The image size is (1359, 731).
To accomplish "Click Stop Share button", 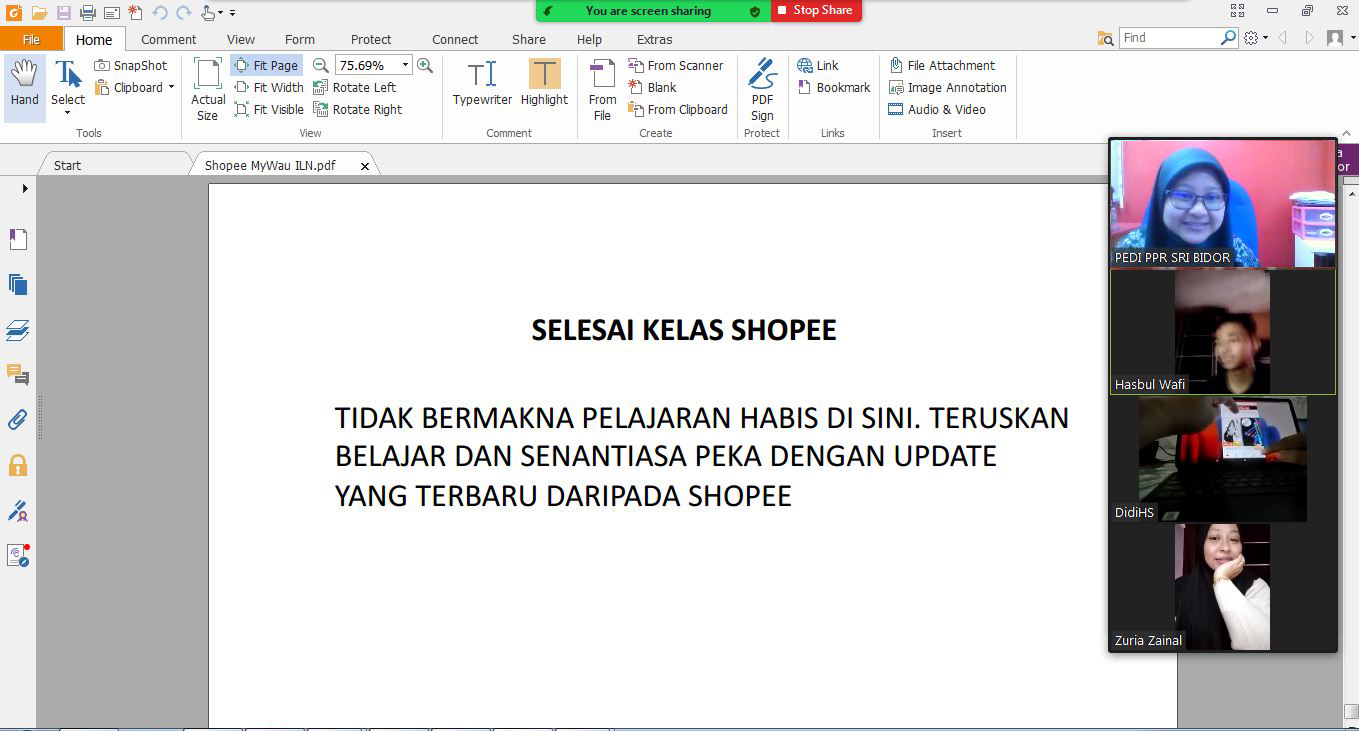I will tap(816, 10).
